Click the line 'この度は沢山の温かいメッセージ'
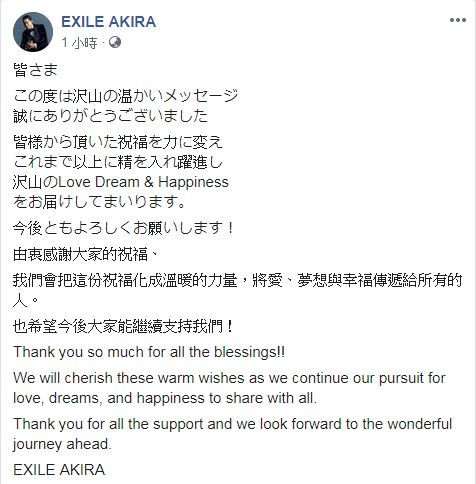Viewport: 476px width, 484px height. 126,96
